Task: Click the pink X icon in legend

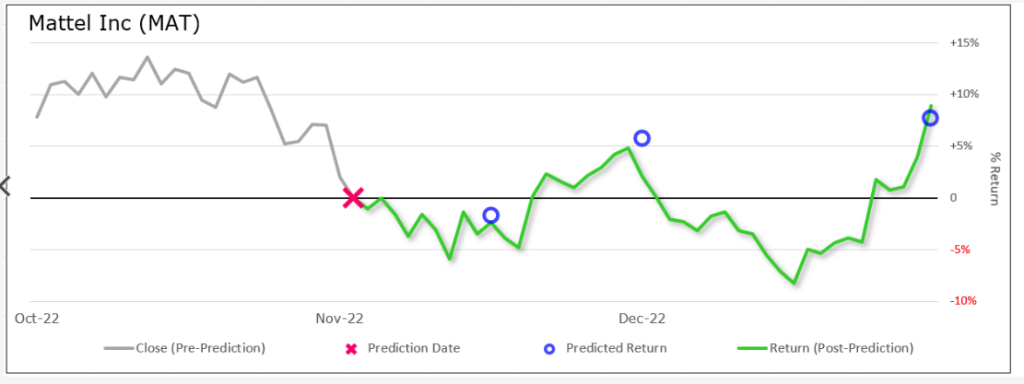Action: 351,349
